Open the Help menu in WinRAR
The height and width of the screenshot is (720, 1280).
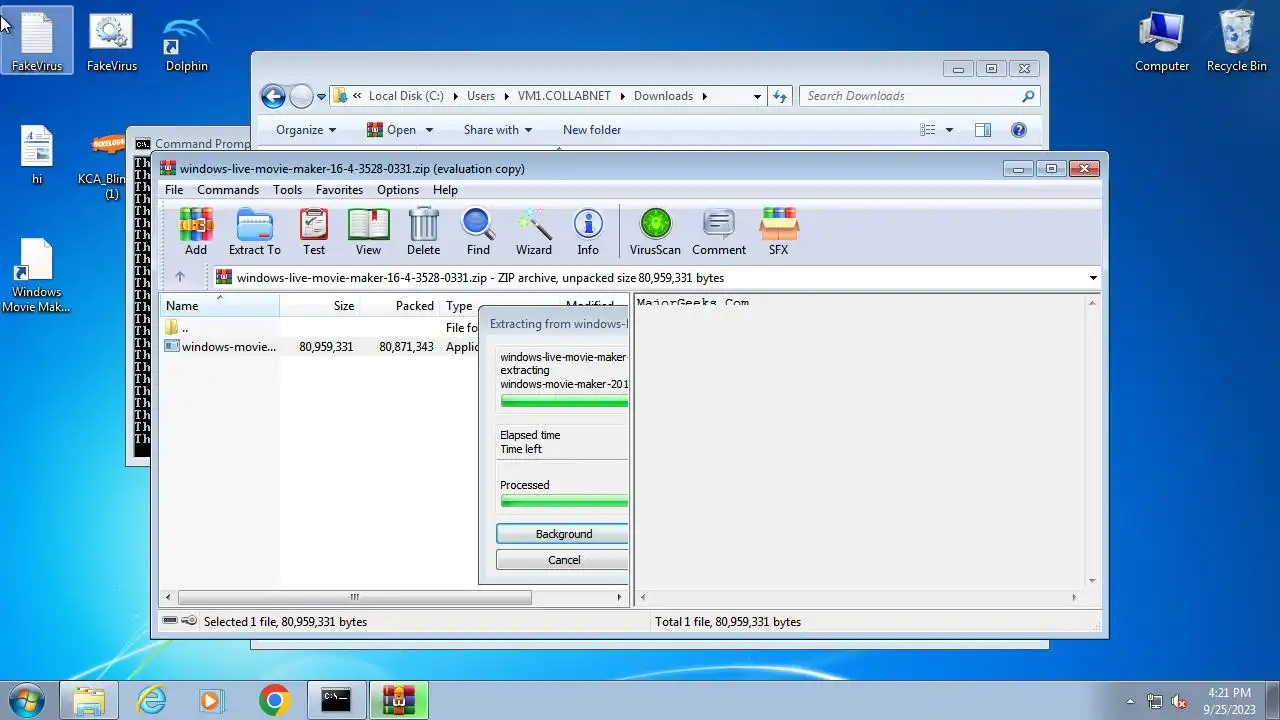[445, 190]
